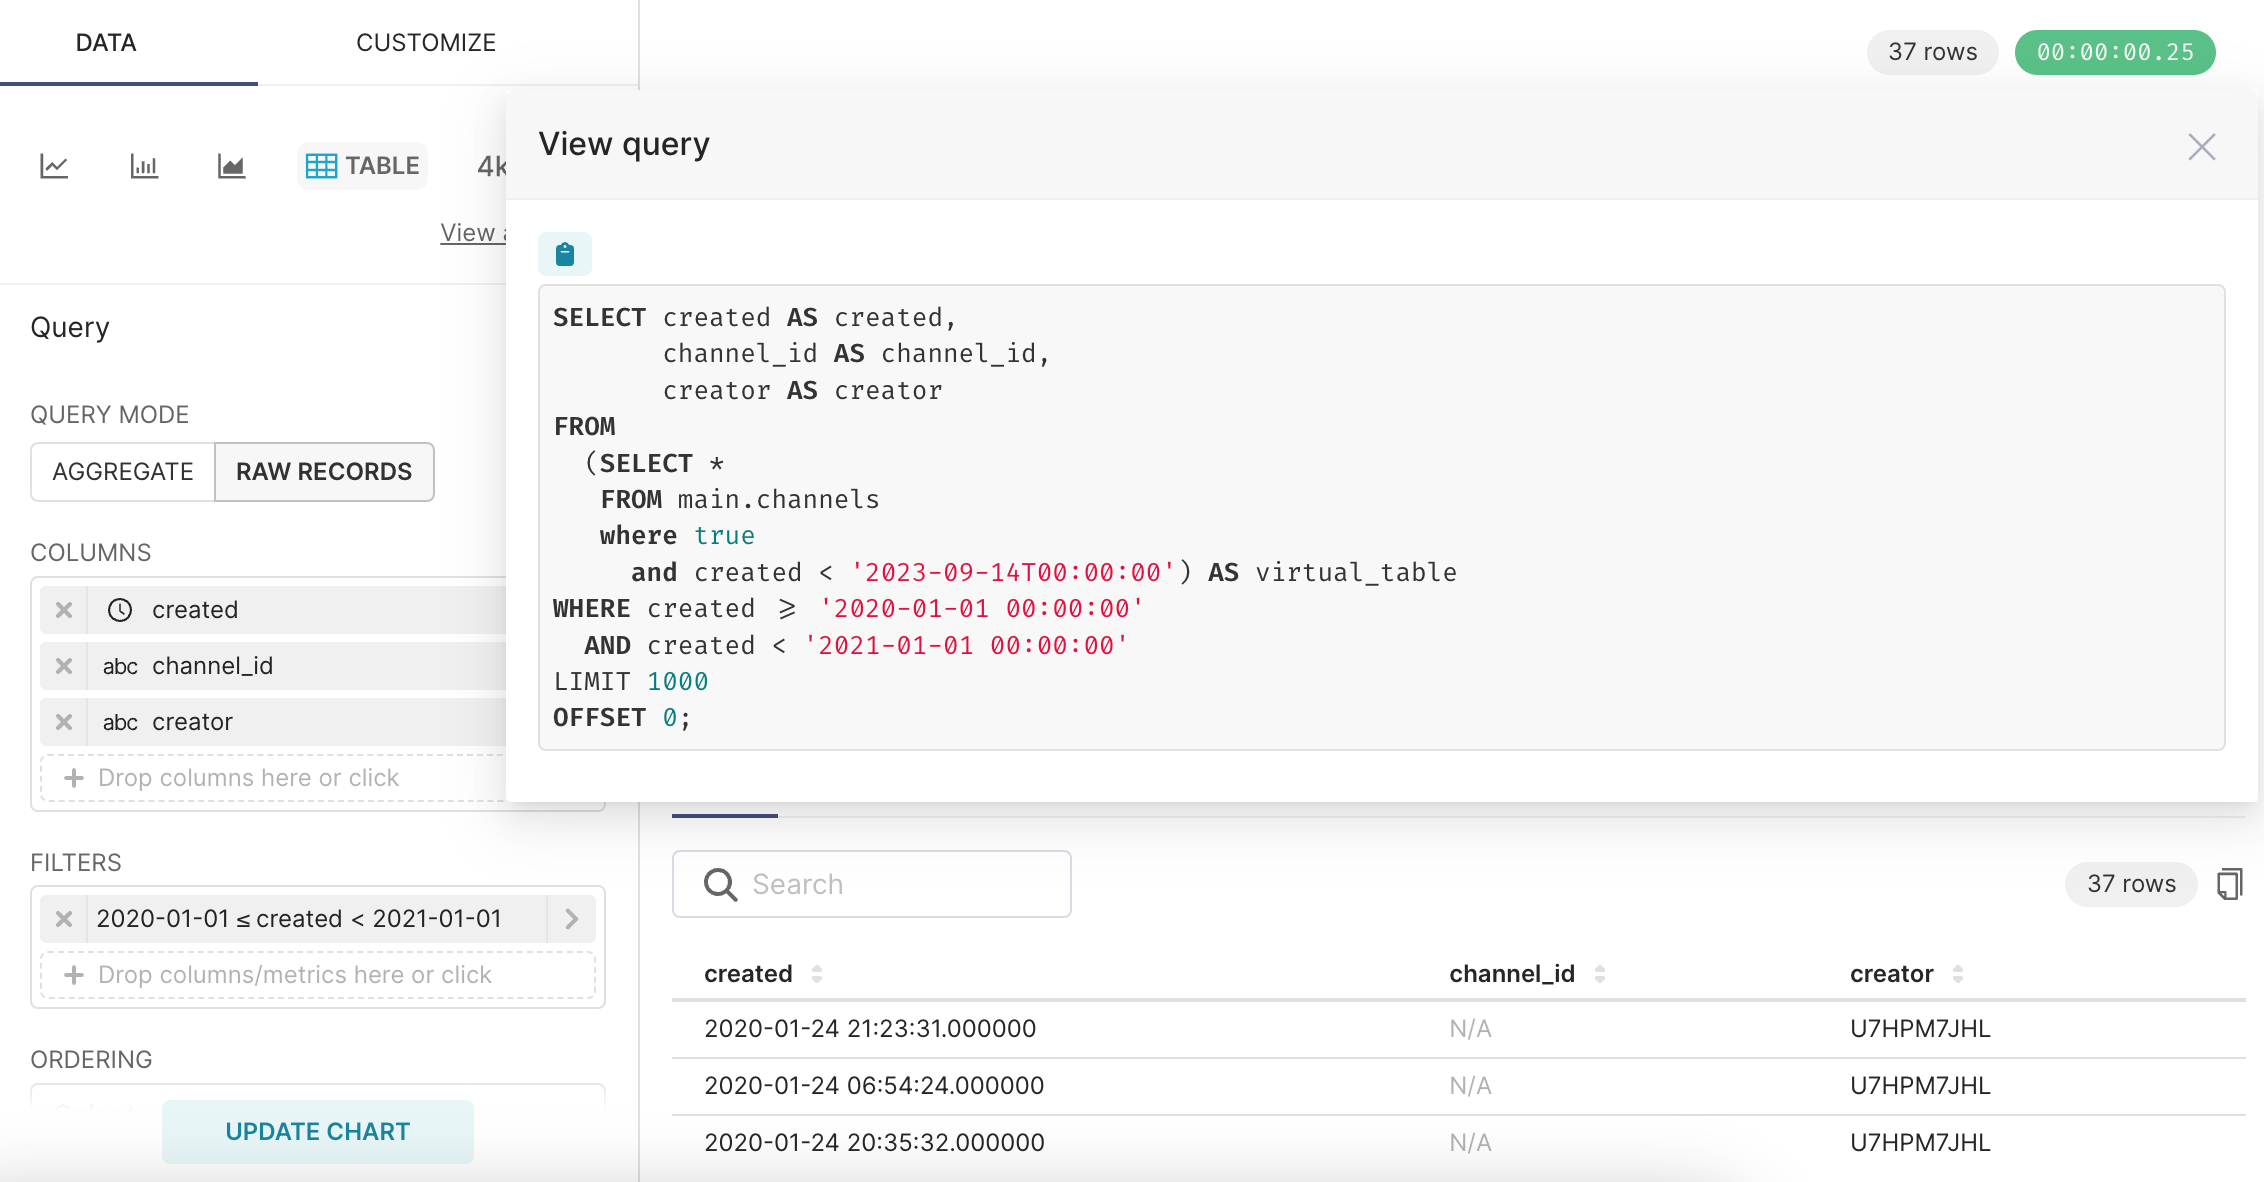Switch query mode to AGGREGATE
The image size is (2264, 1182).
coord(122,471)
